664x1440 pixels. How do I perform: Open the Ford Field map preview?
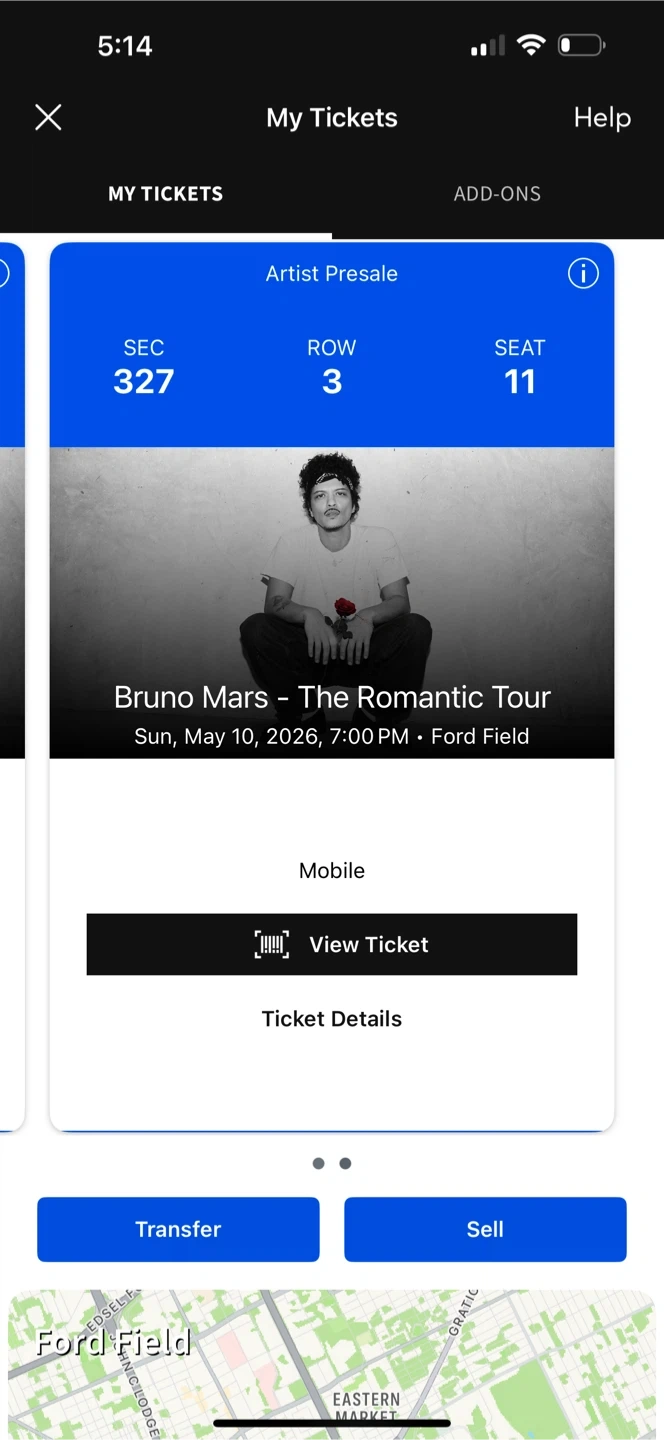332,1365
